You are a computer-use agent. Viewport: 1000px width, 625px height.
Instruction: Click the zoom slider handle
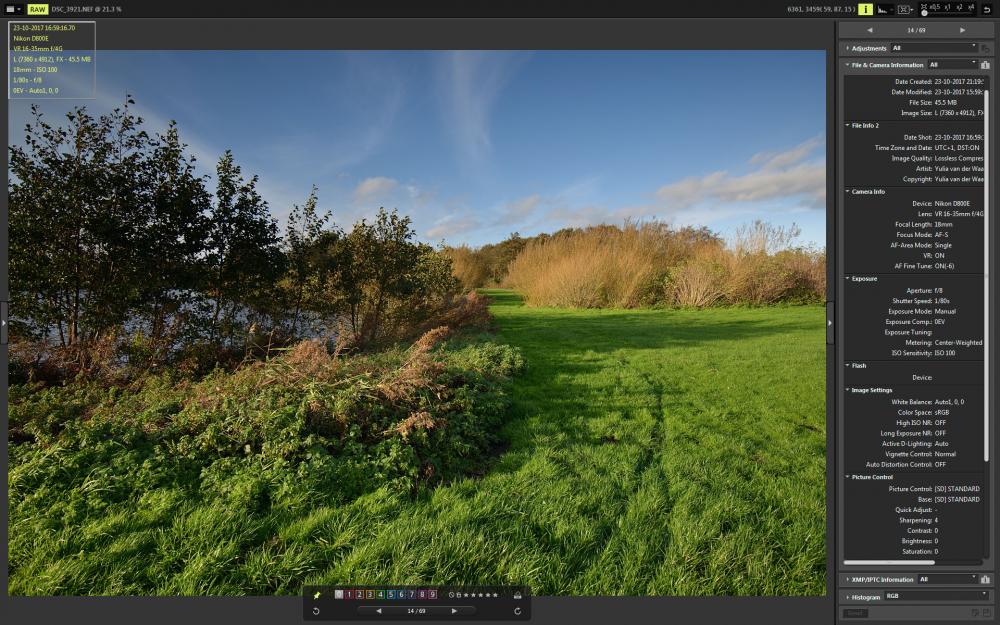(x=924, y=13)
